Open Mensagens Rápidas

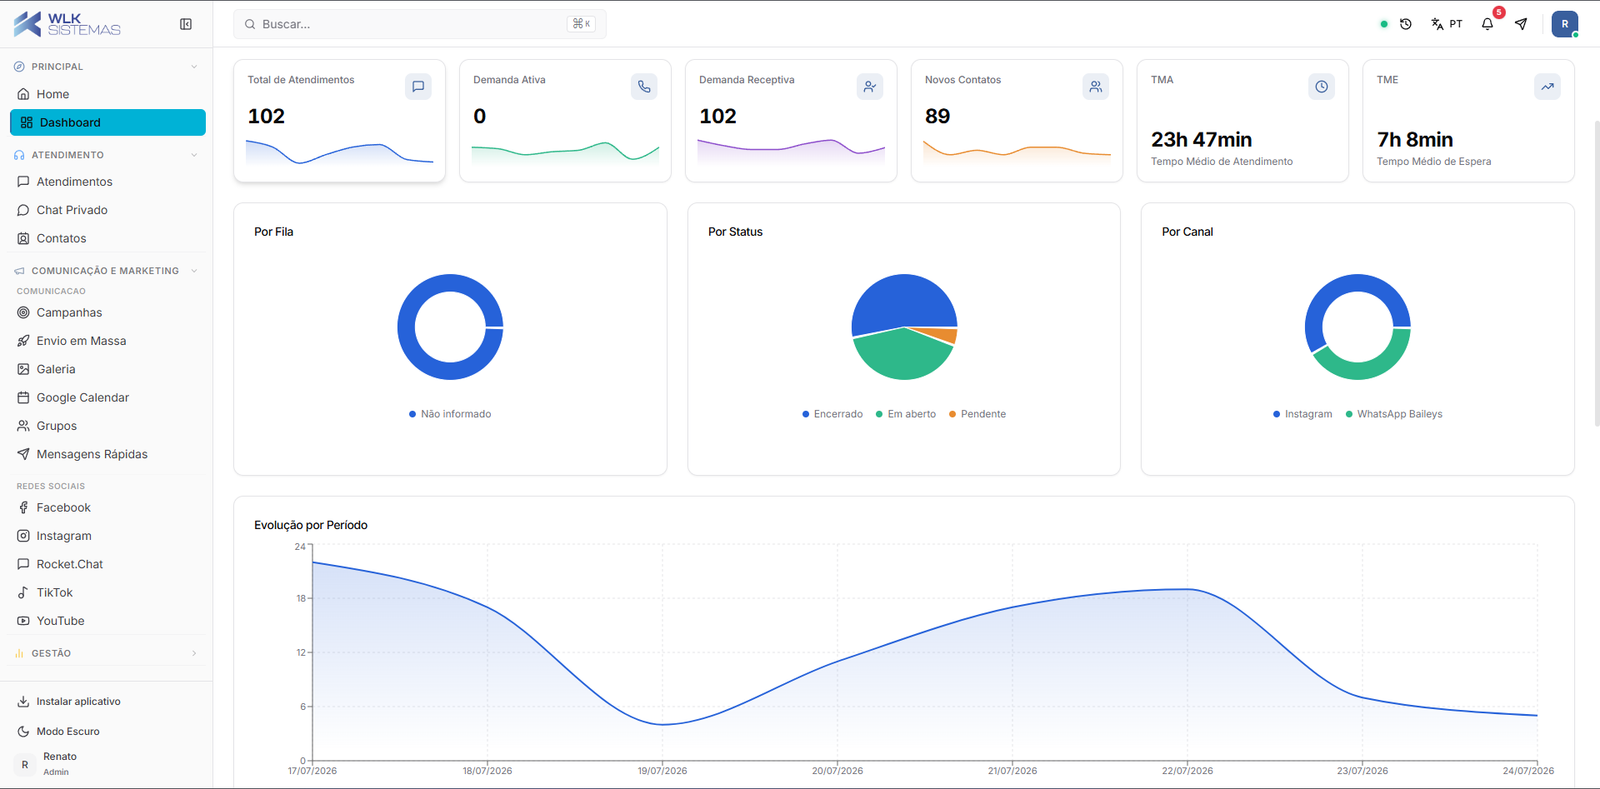(108, 454)
